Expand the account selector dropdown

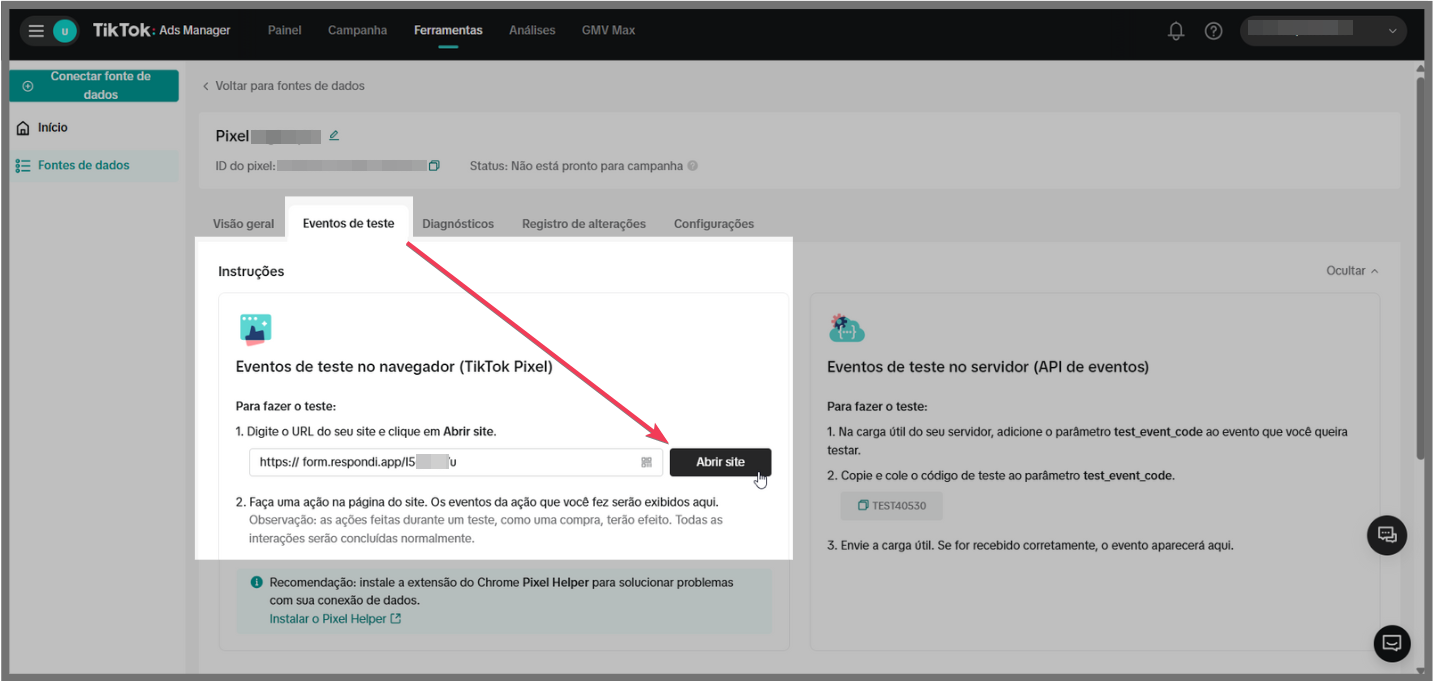click(x=1323, y=31)
